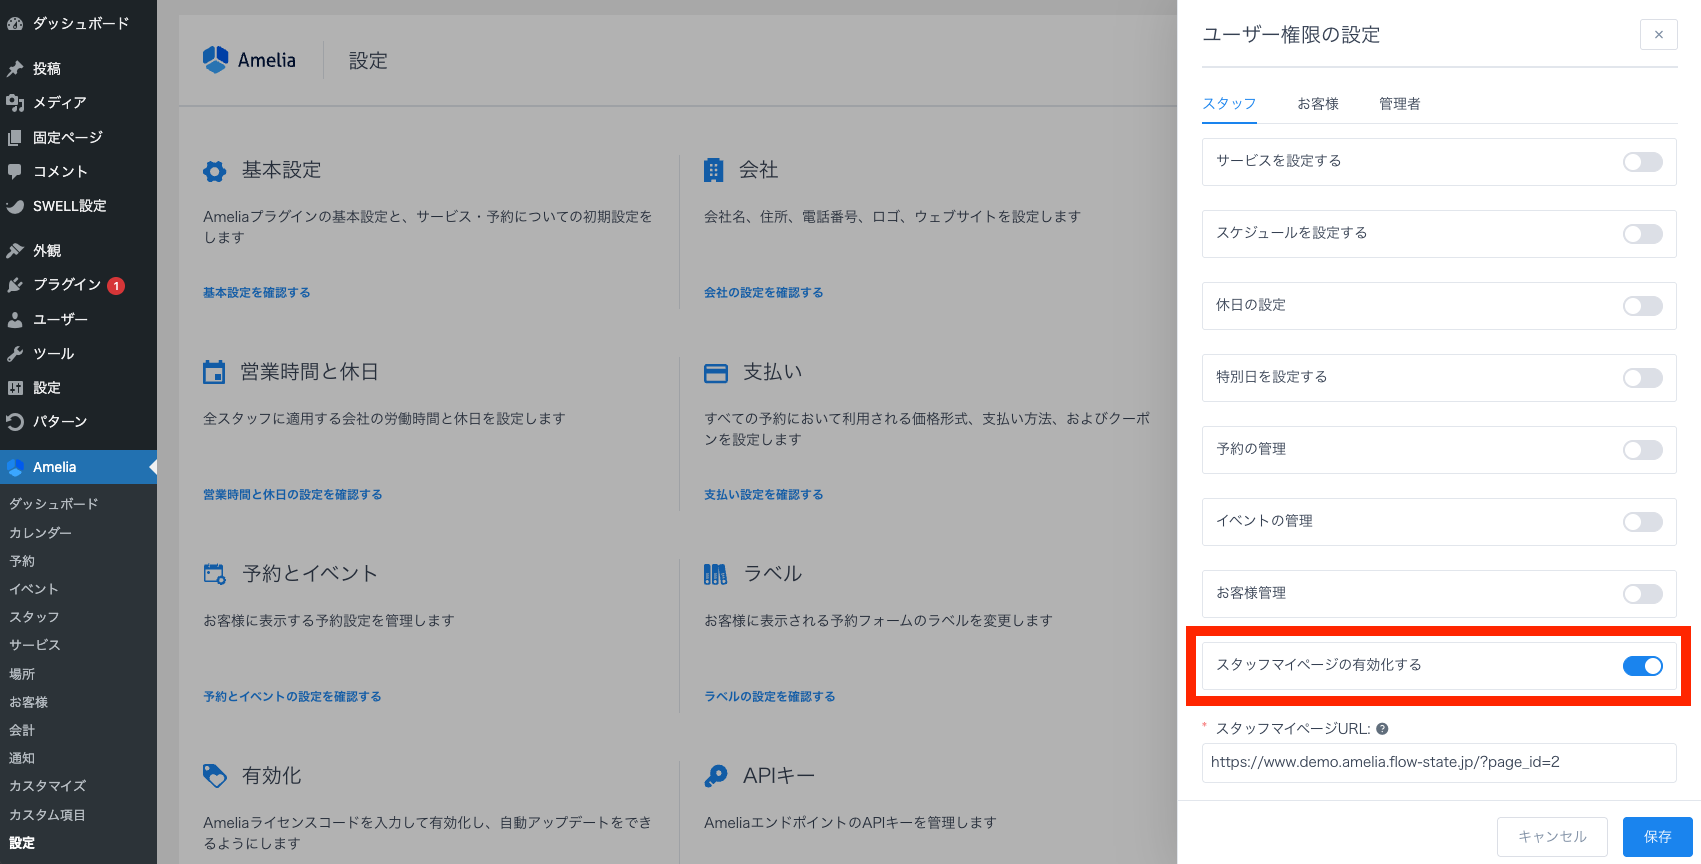This screenshot has height=864, width=1701.
Task: Open the 基本設定を確認する link
Action: tap(256, 293)
